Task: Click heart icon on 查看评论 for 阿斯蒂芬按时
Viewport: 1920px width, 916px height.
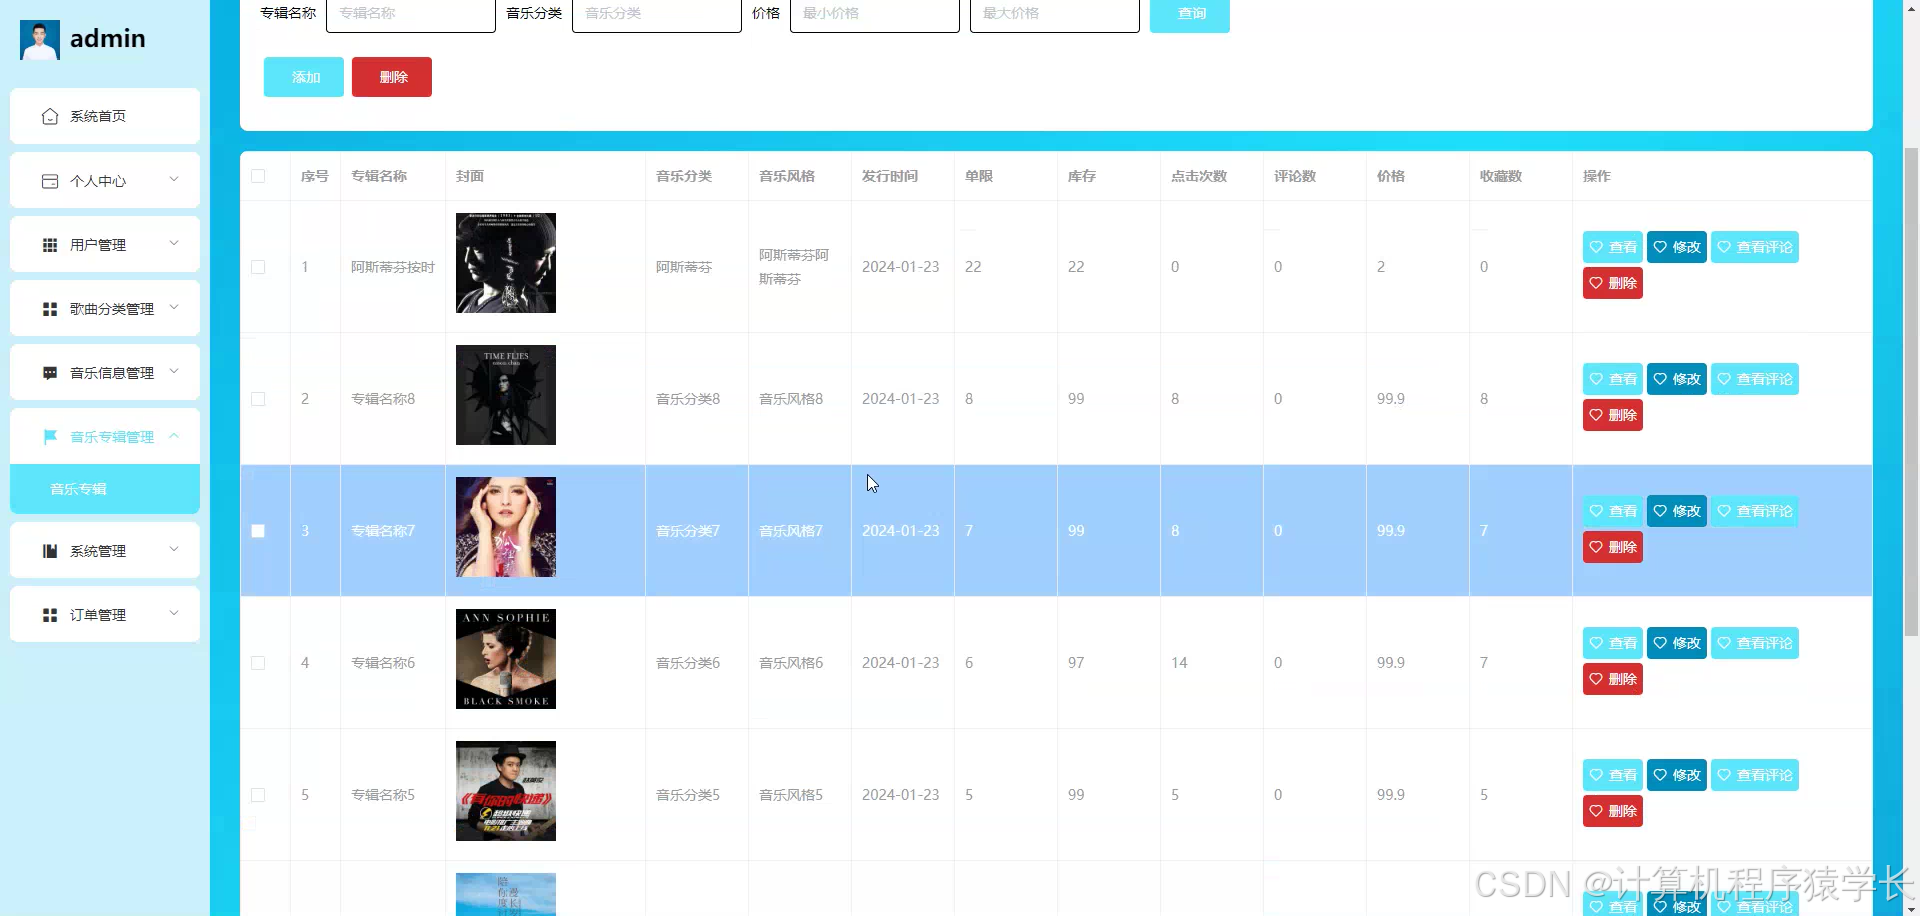Action: (1724, 247)
